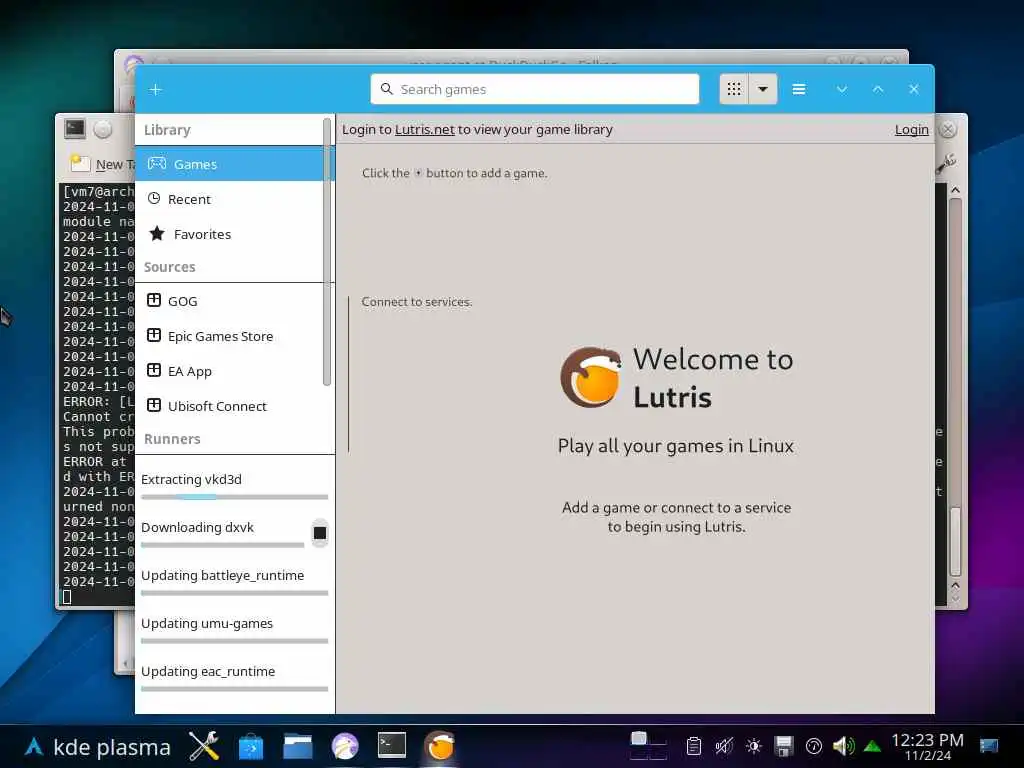The image size is (1024, 768).
Task: Click the Updating eac_runtime label
Action: point(208,671)
